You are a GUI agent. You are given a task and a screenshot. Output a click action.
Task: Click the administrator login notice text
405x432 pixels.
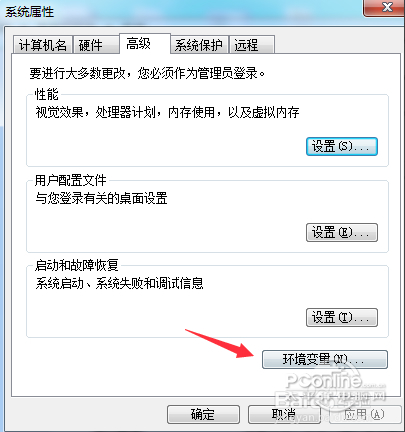coord(147,73)
